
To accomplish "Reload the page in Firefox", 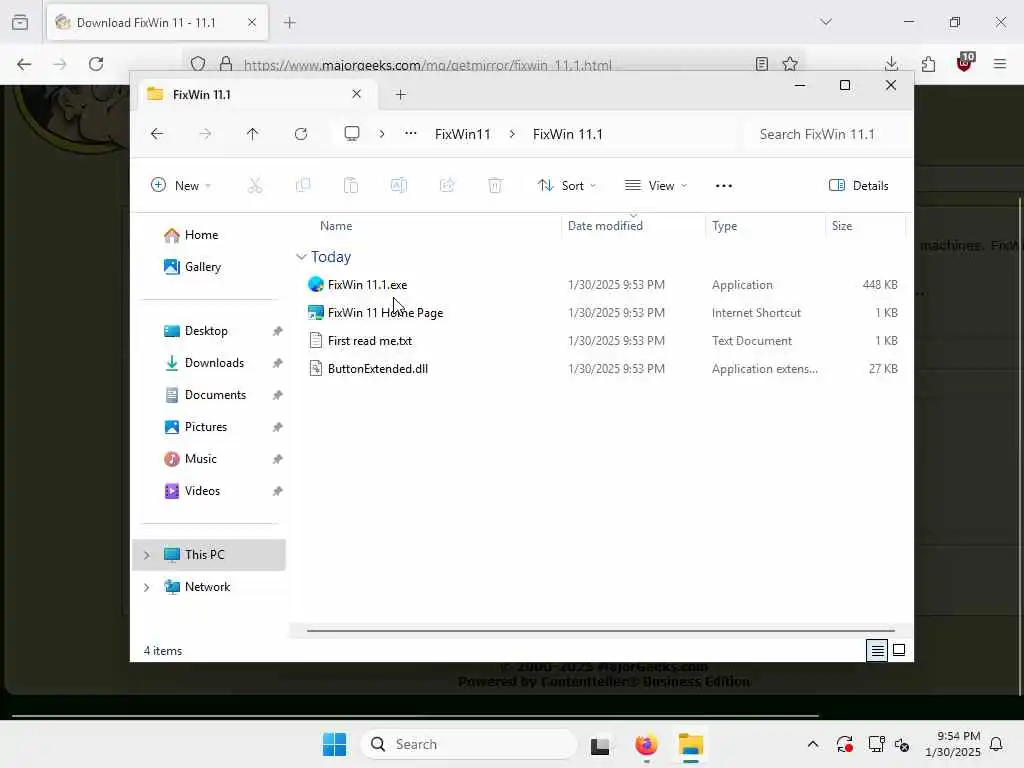I will 96,64.
